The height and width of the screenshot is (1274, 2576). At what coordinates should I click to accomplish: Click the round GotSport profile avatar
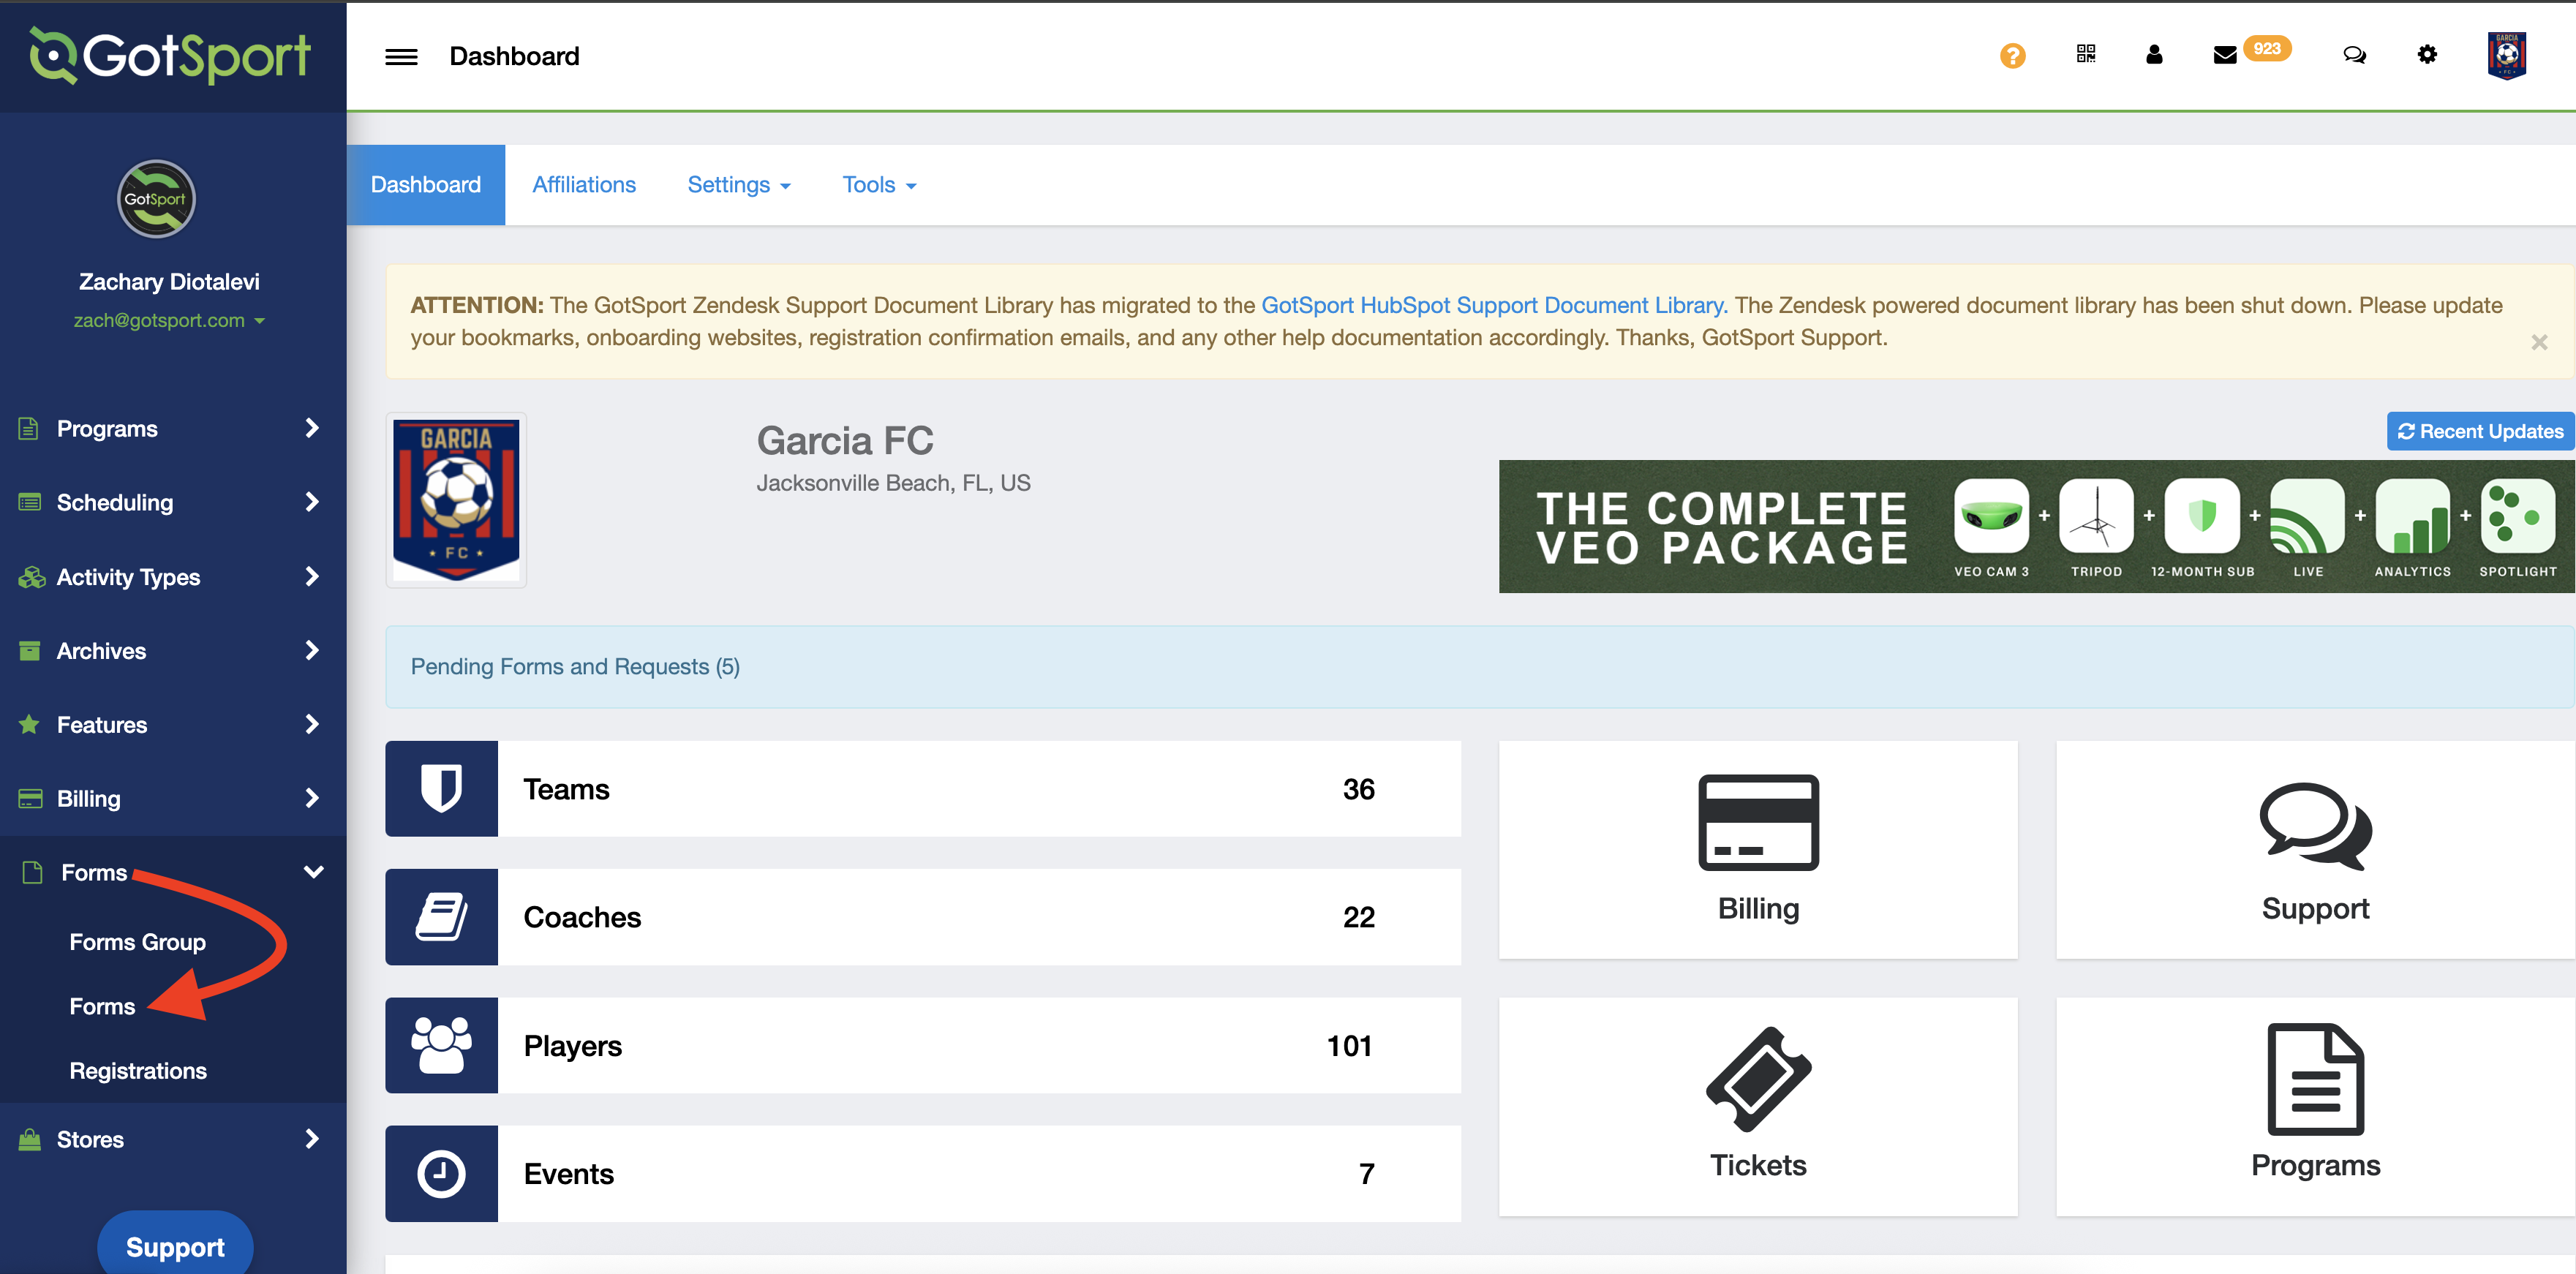pyautogui.click(x=156, y=199)
